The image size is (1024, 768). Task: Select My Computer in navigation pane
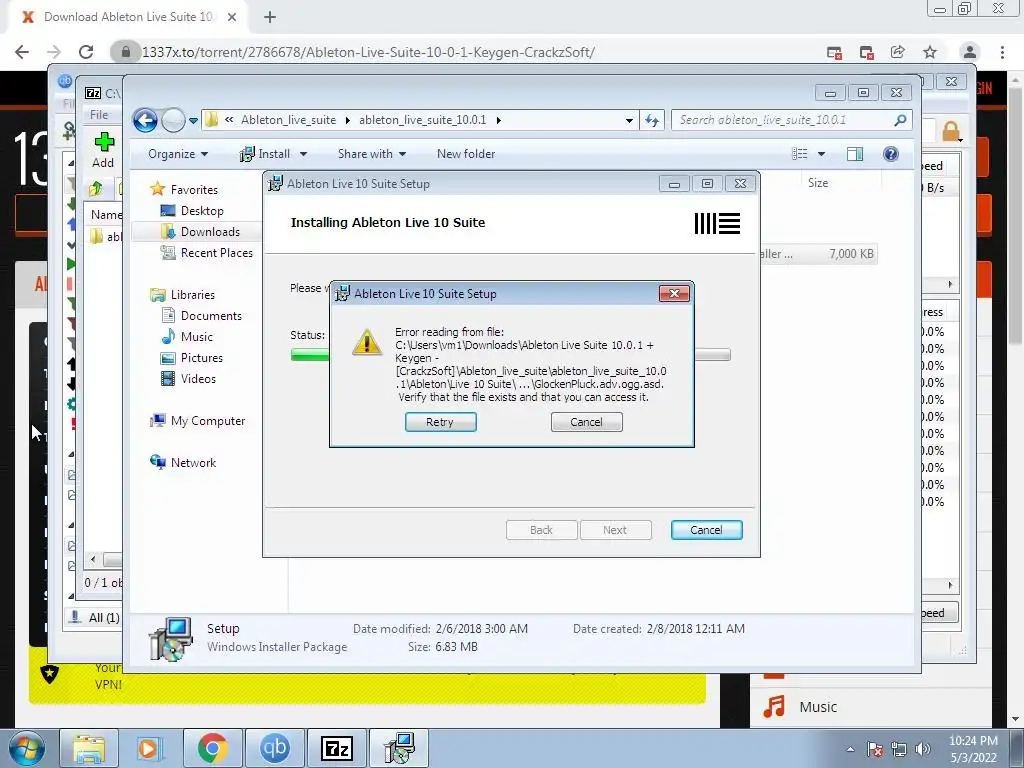pyautogui.click(x=198, y=421)
